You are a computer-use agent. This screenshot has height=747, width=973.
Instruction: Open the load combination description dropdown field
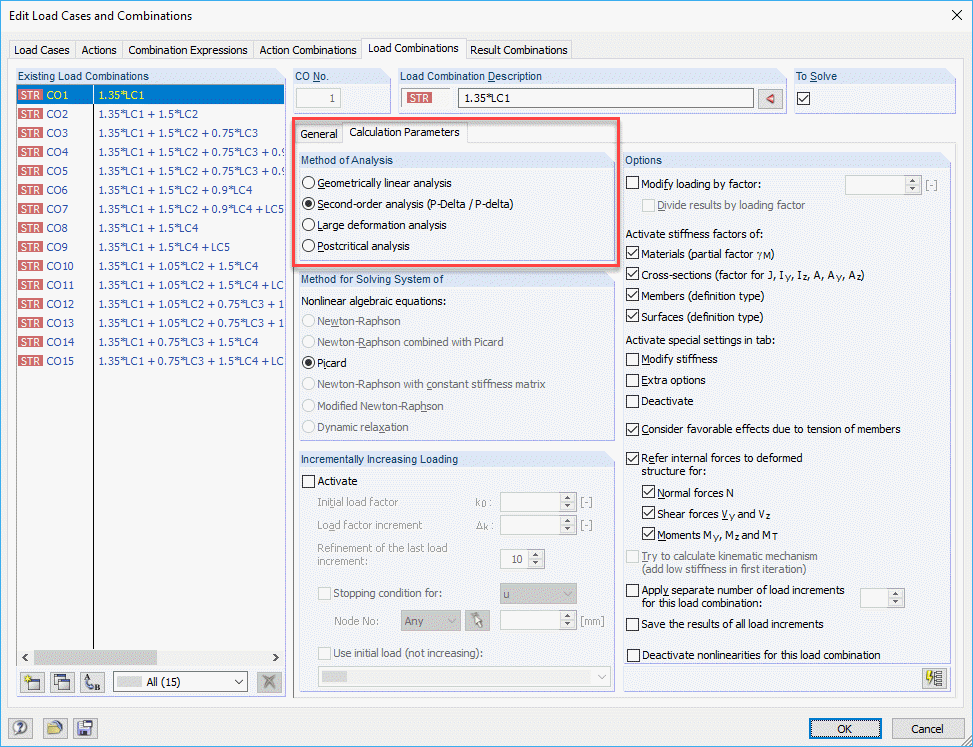(x=606, y=99)
